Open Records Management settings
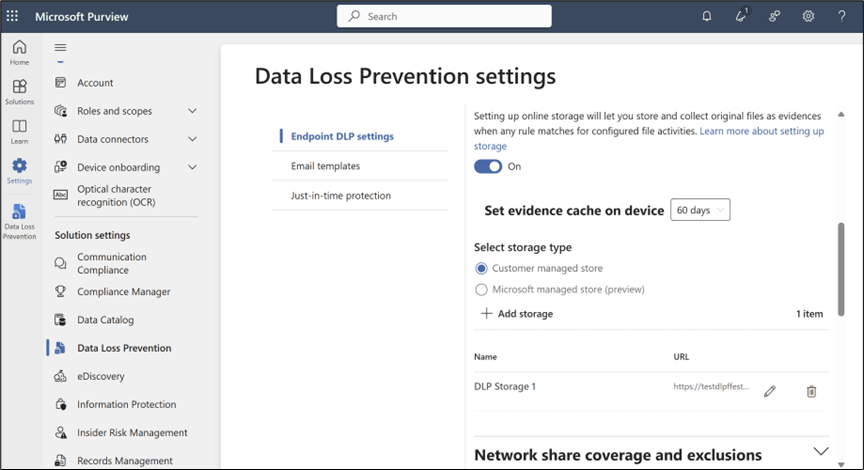This screenshot has width=864, height=470. (125, 460)
